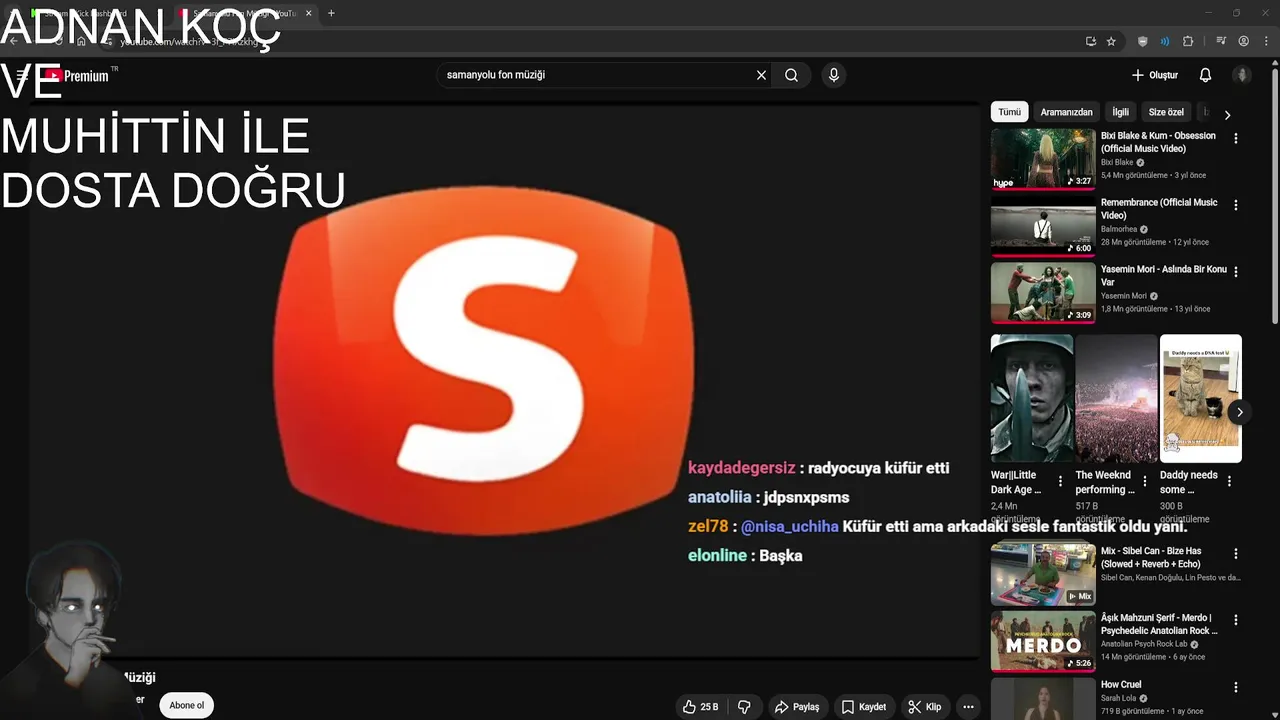Viewport: 1280px width, 720px height.
Task: Open the Chrome three-dot menu
Action: click(1265, 41)
